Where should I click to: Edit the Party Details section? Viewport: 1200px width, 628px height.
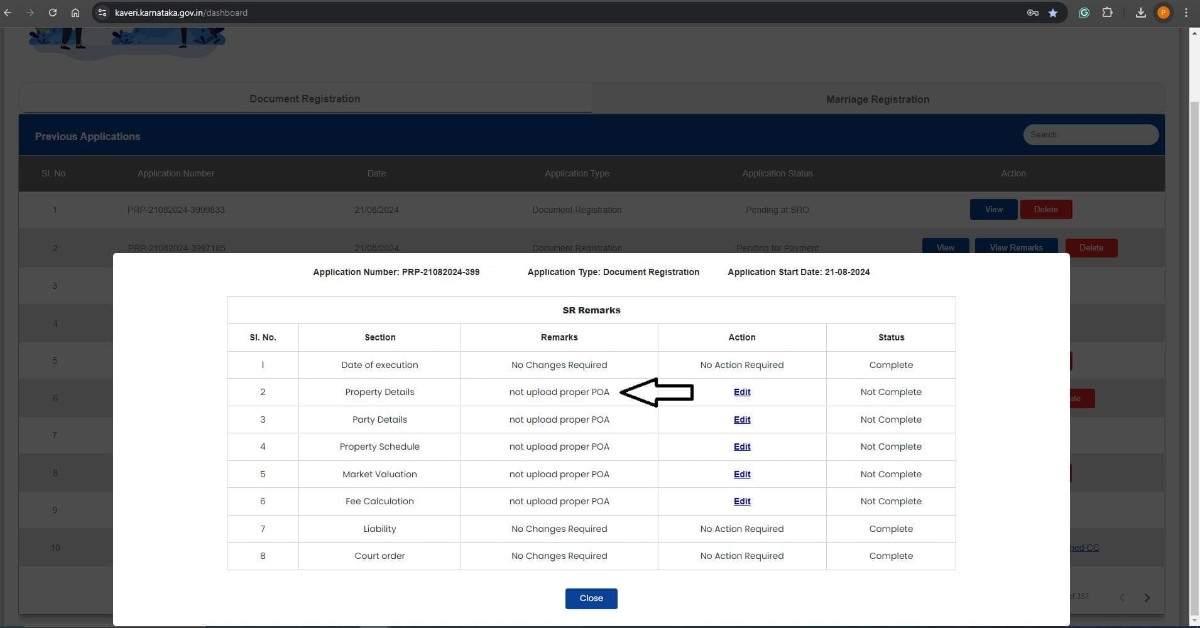(x=742, y=420)
